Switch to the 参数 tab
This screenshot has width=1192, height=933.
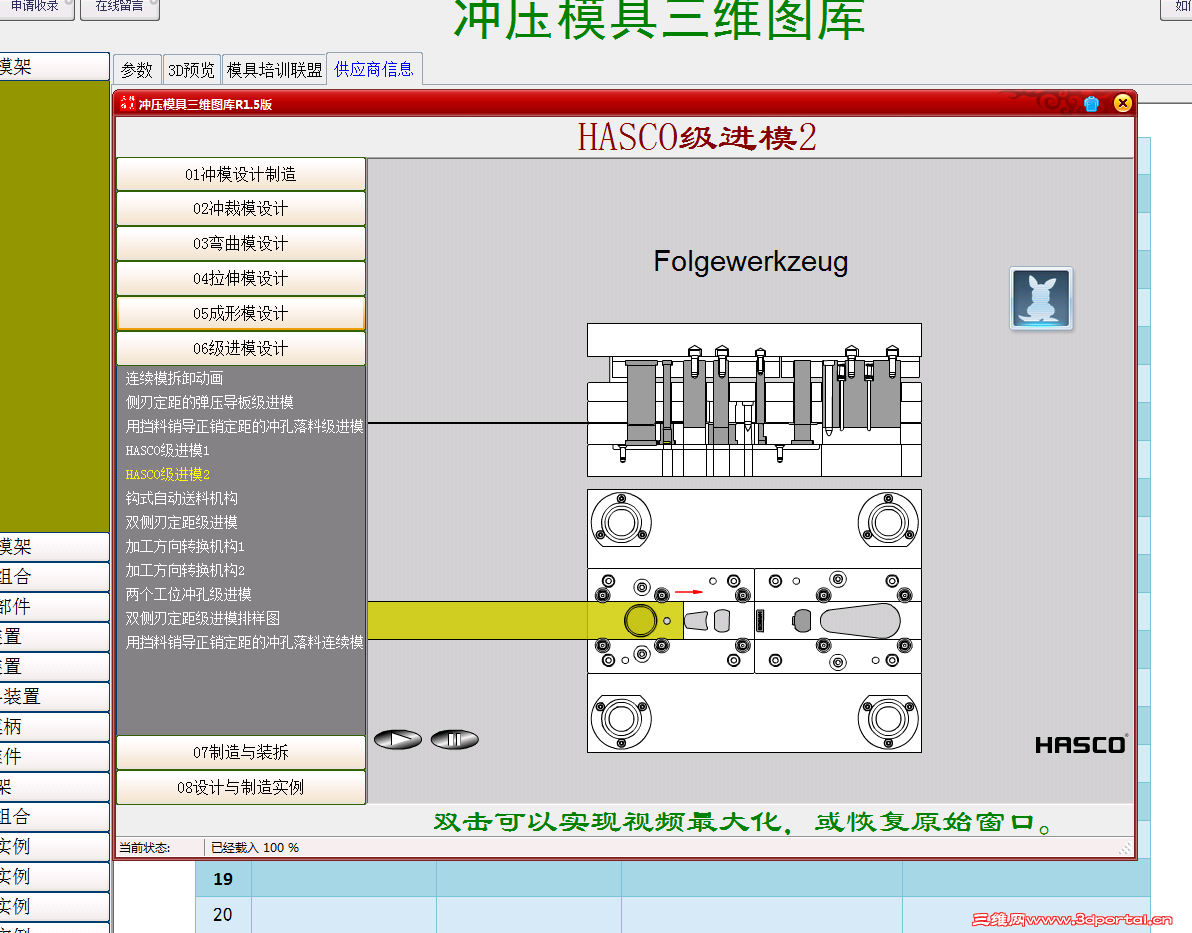click(x=137, y=70)
